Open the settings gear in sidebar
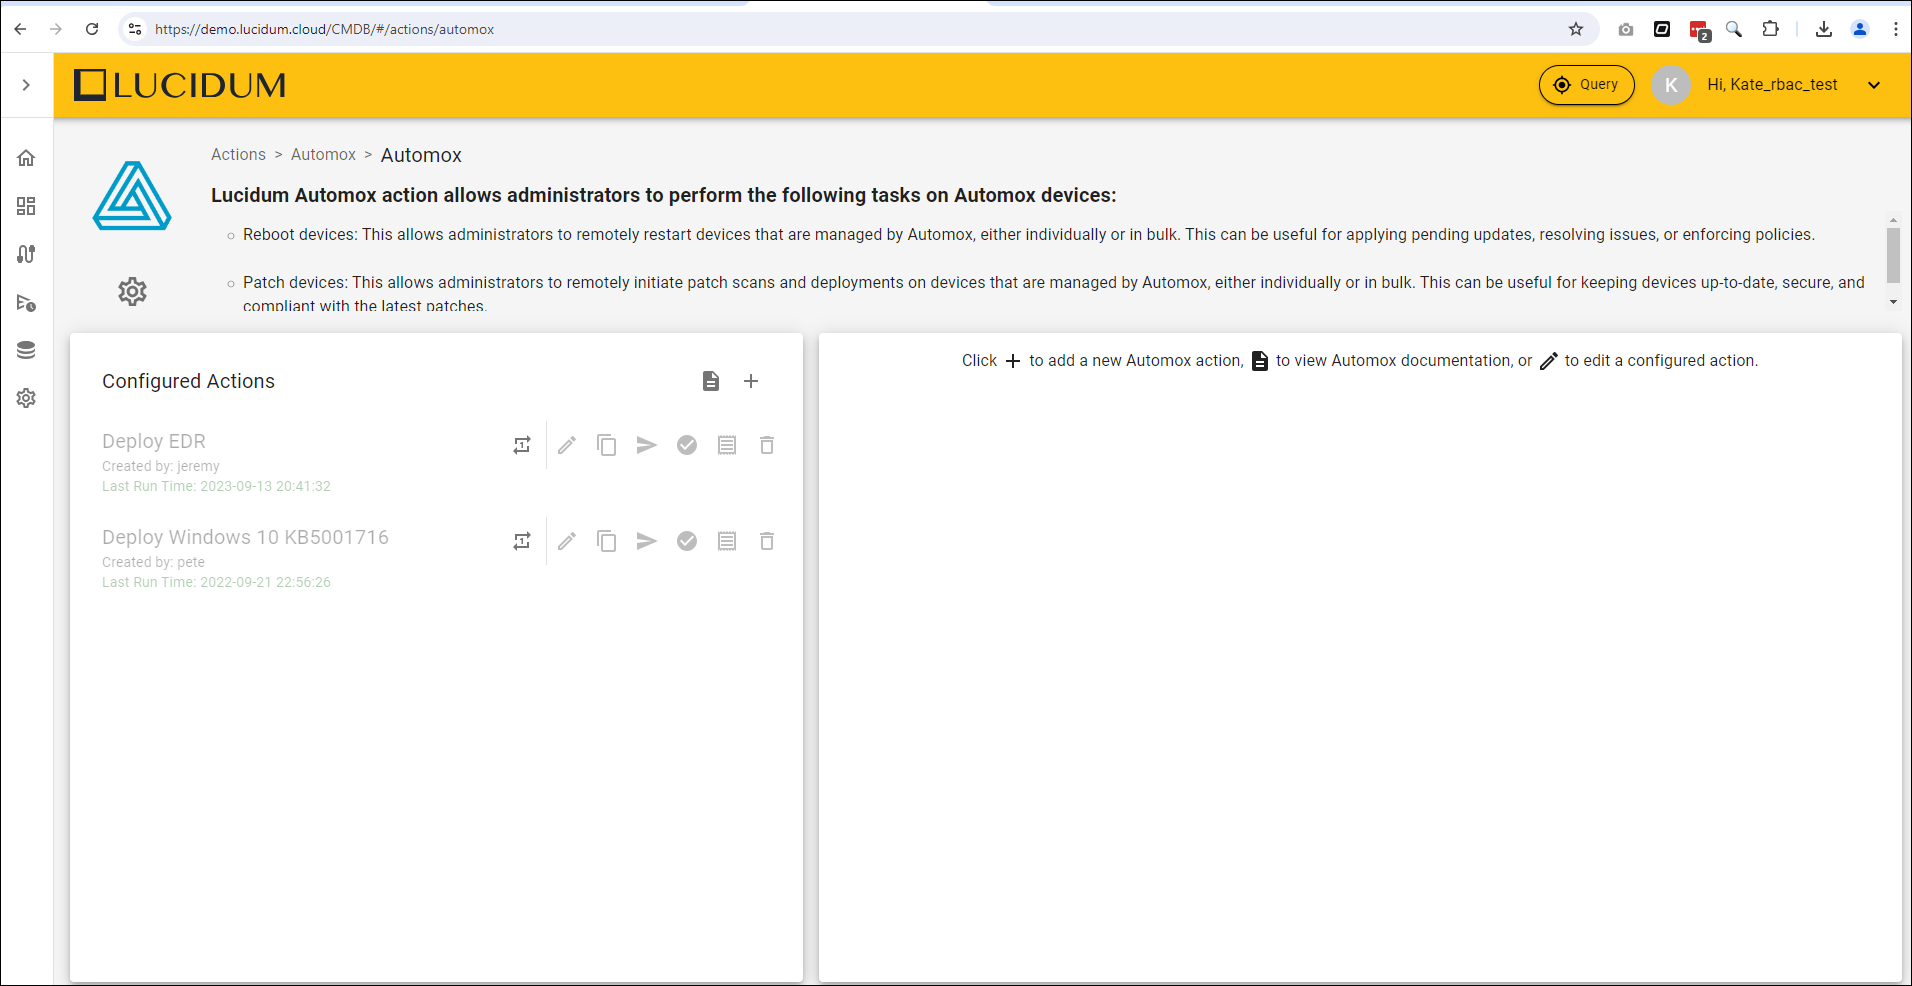 tap(26, 398)
